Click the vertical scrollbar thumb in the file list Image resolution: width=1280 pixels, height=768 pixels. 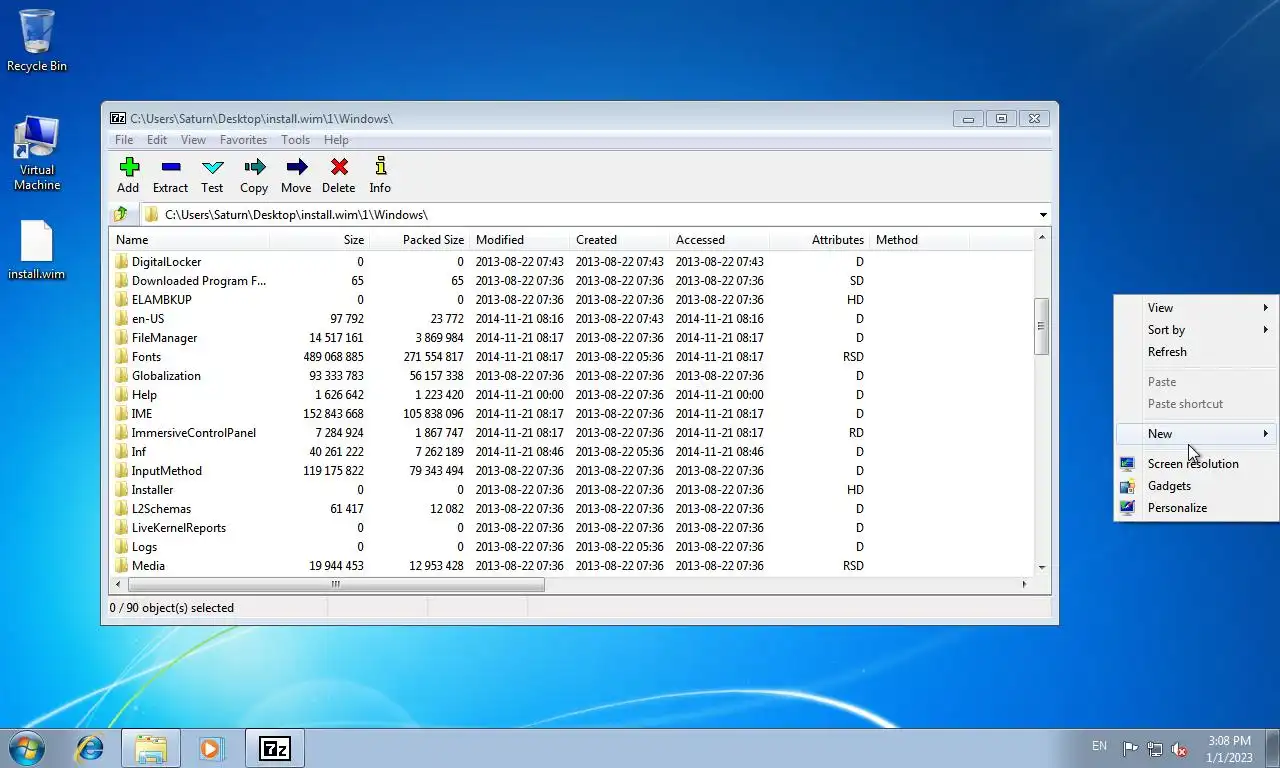(x=1041, y=326)
